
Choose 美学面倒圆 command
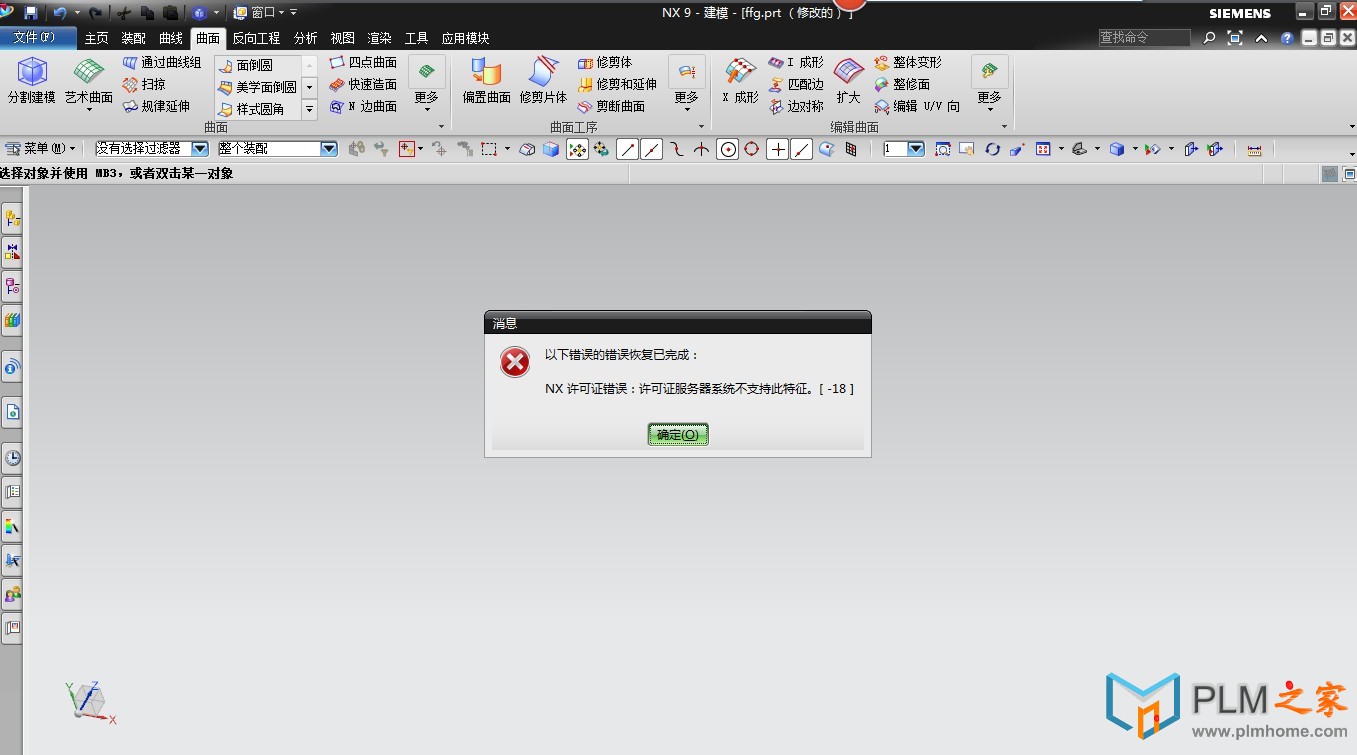[257, 87]
